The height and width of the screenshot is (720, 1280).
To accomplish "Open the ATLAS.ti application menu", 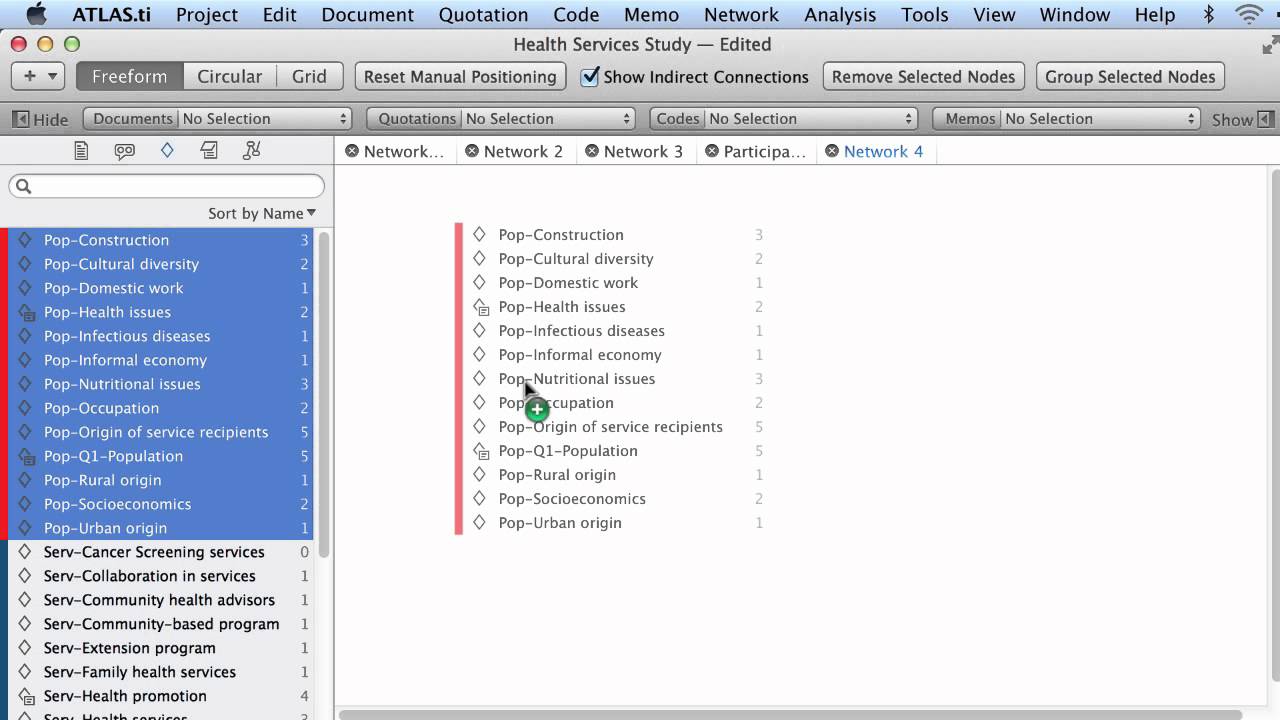I will (x=112, y=14).
